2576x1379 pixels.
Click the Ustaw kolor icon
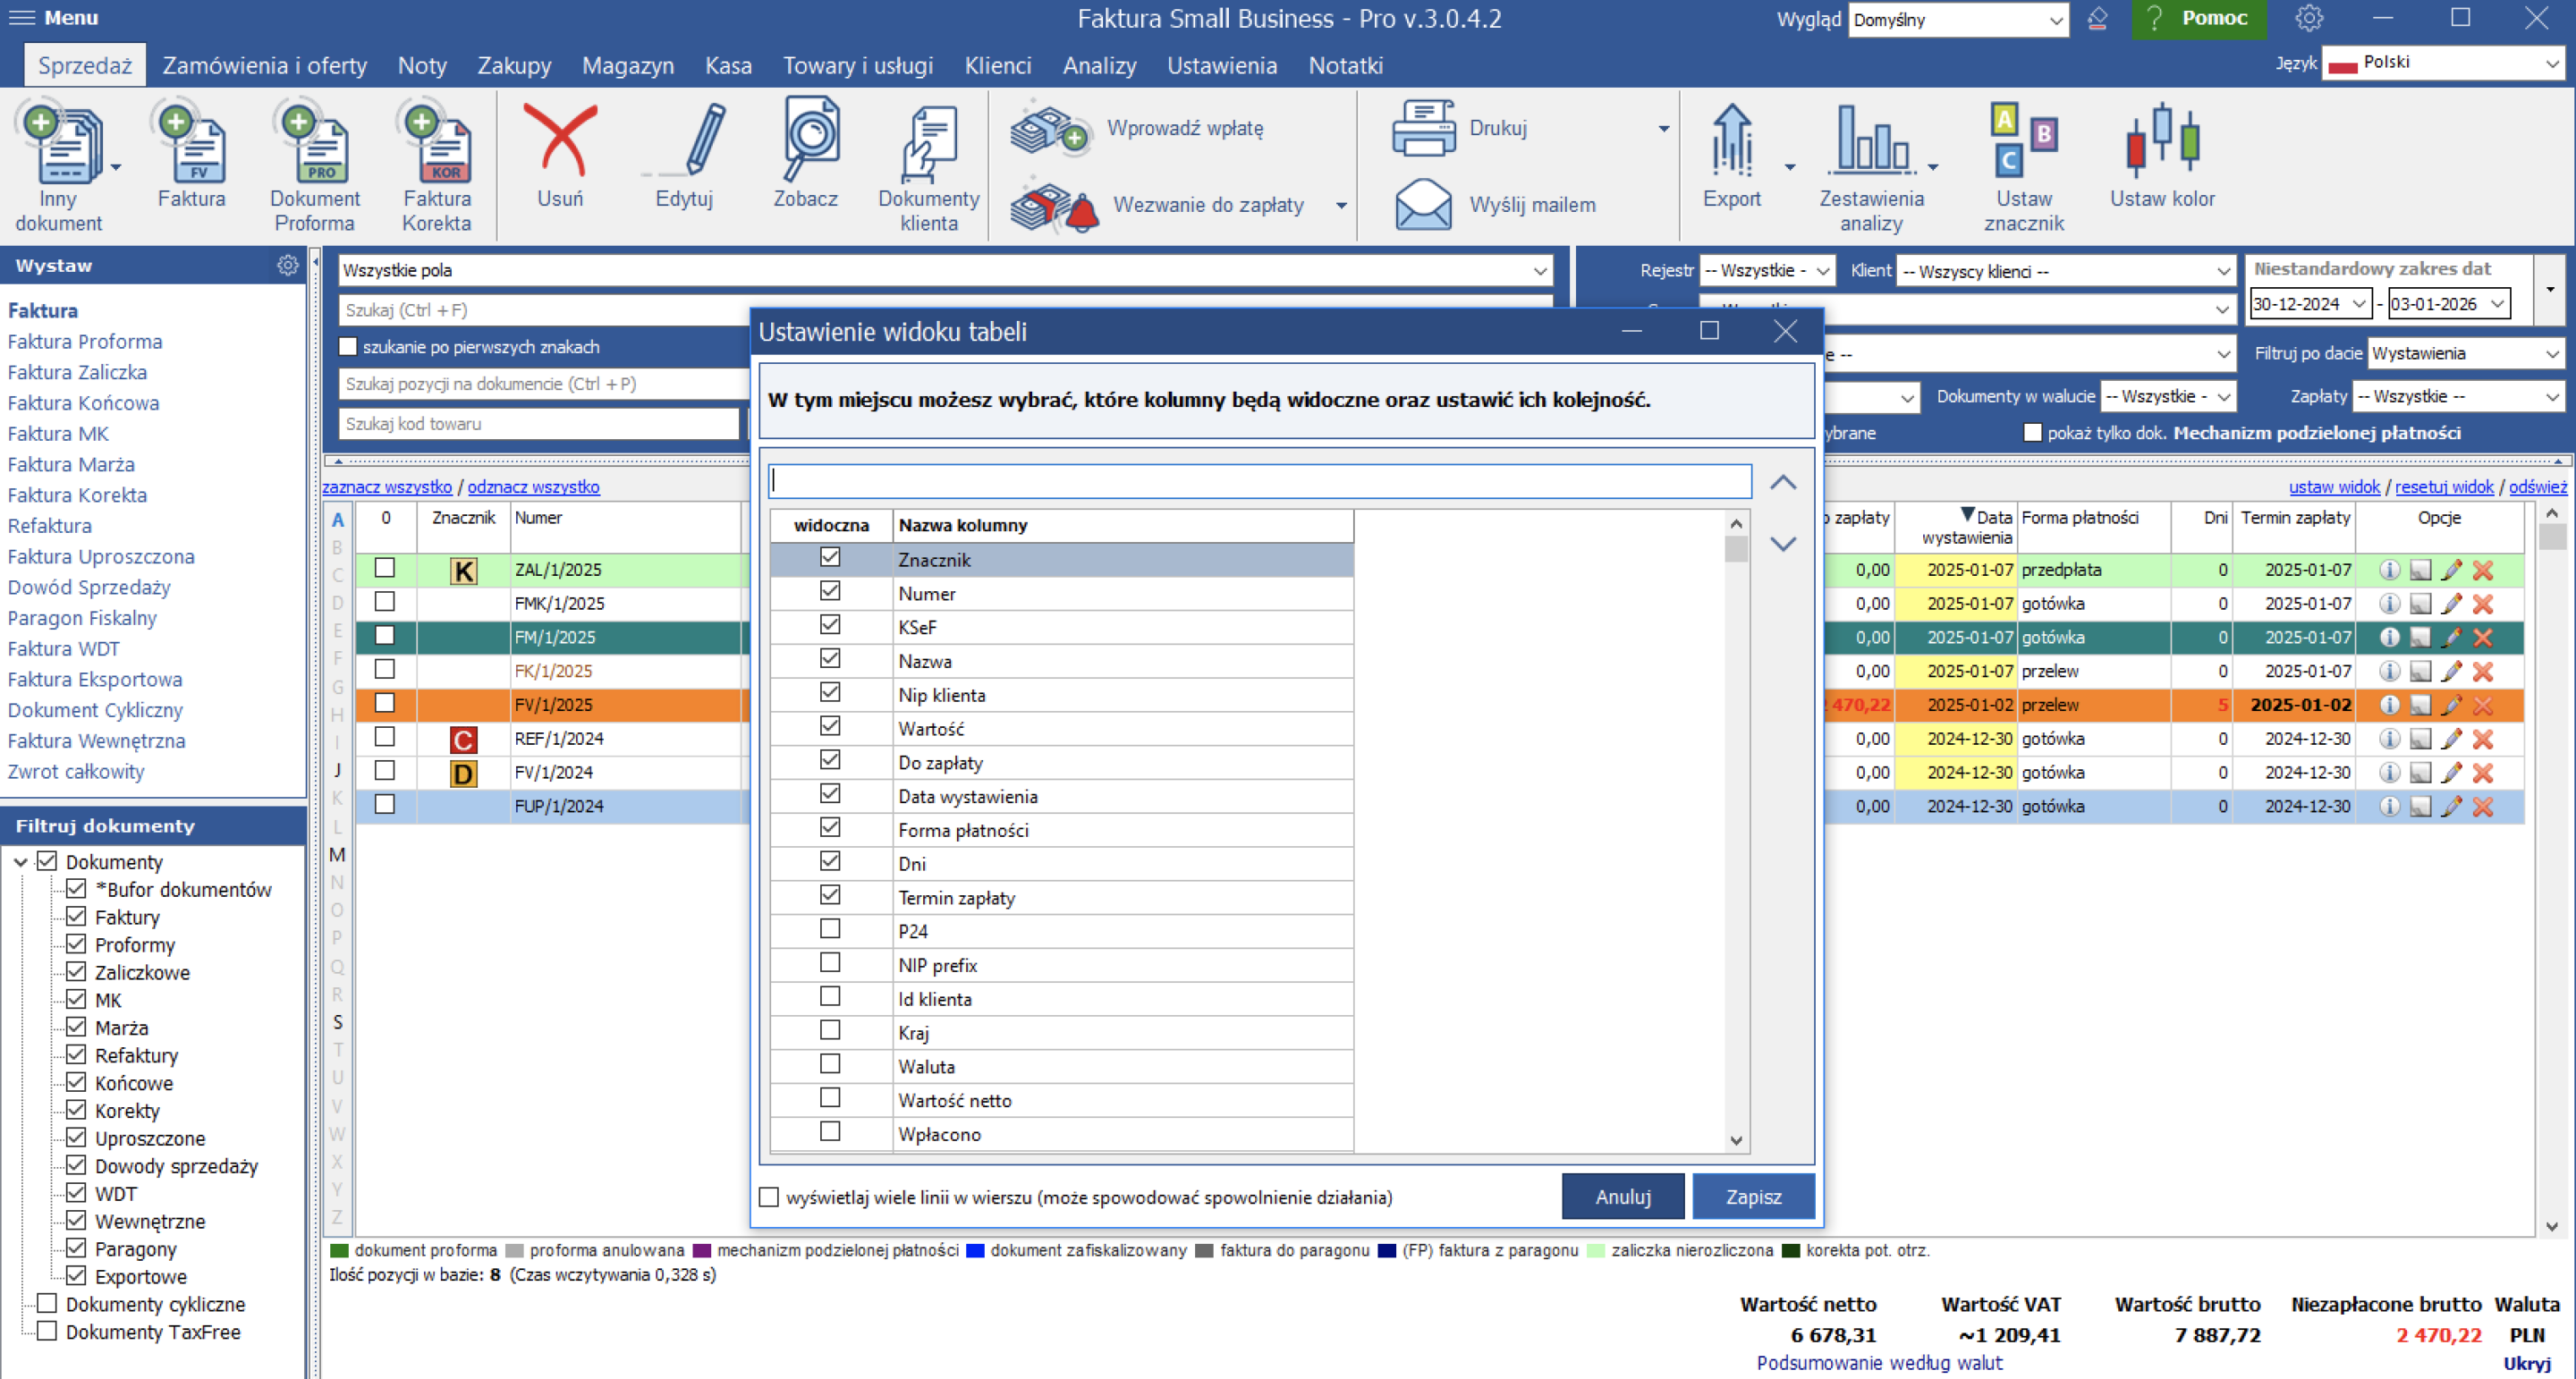click(x=2162, y=143)
